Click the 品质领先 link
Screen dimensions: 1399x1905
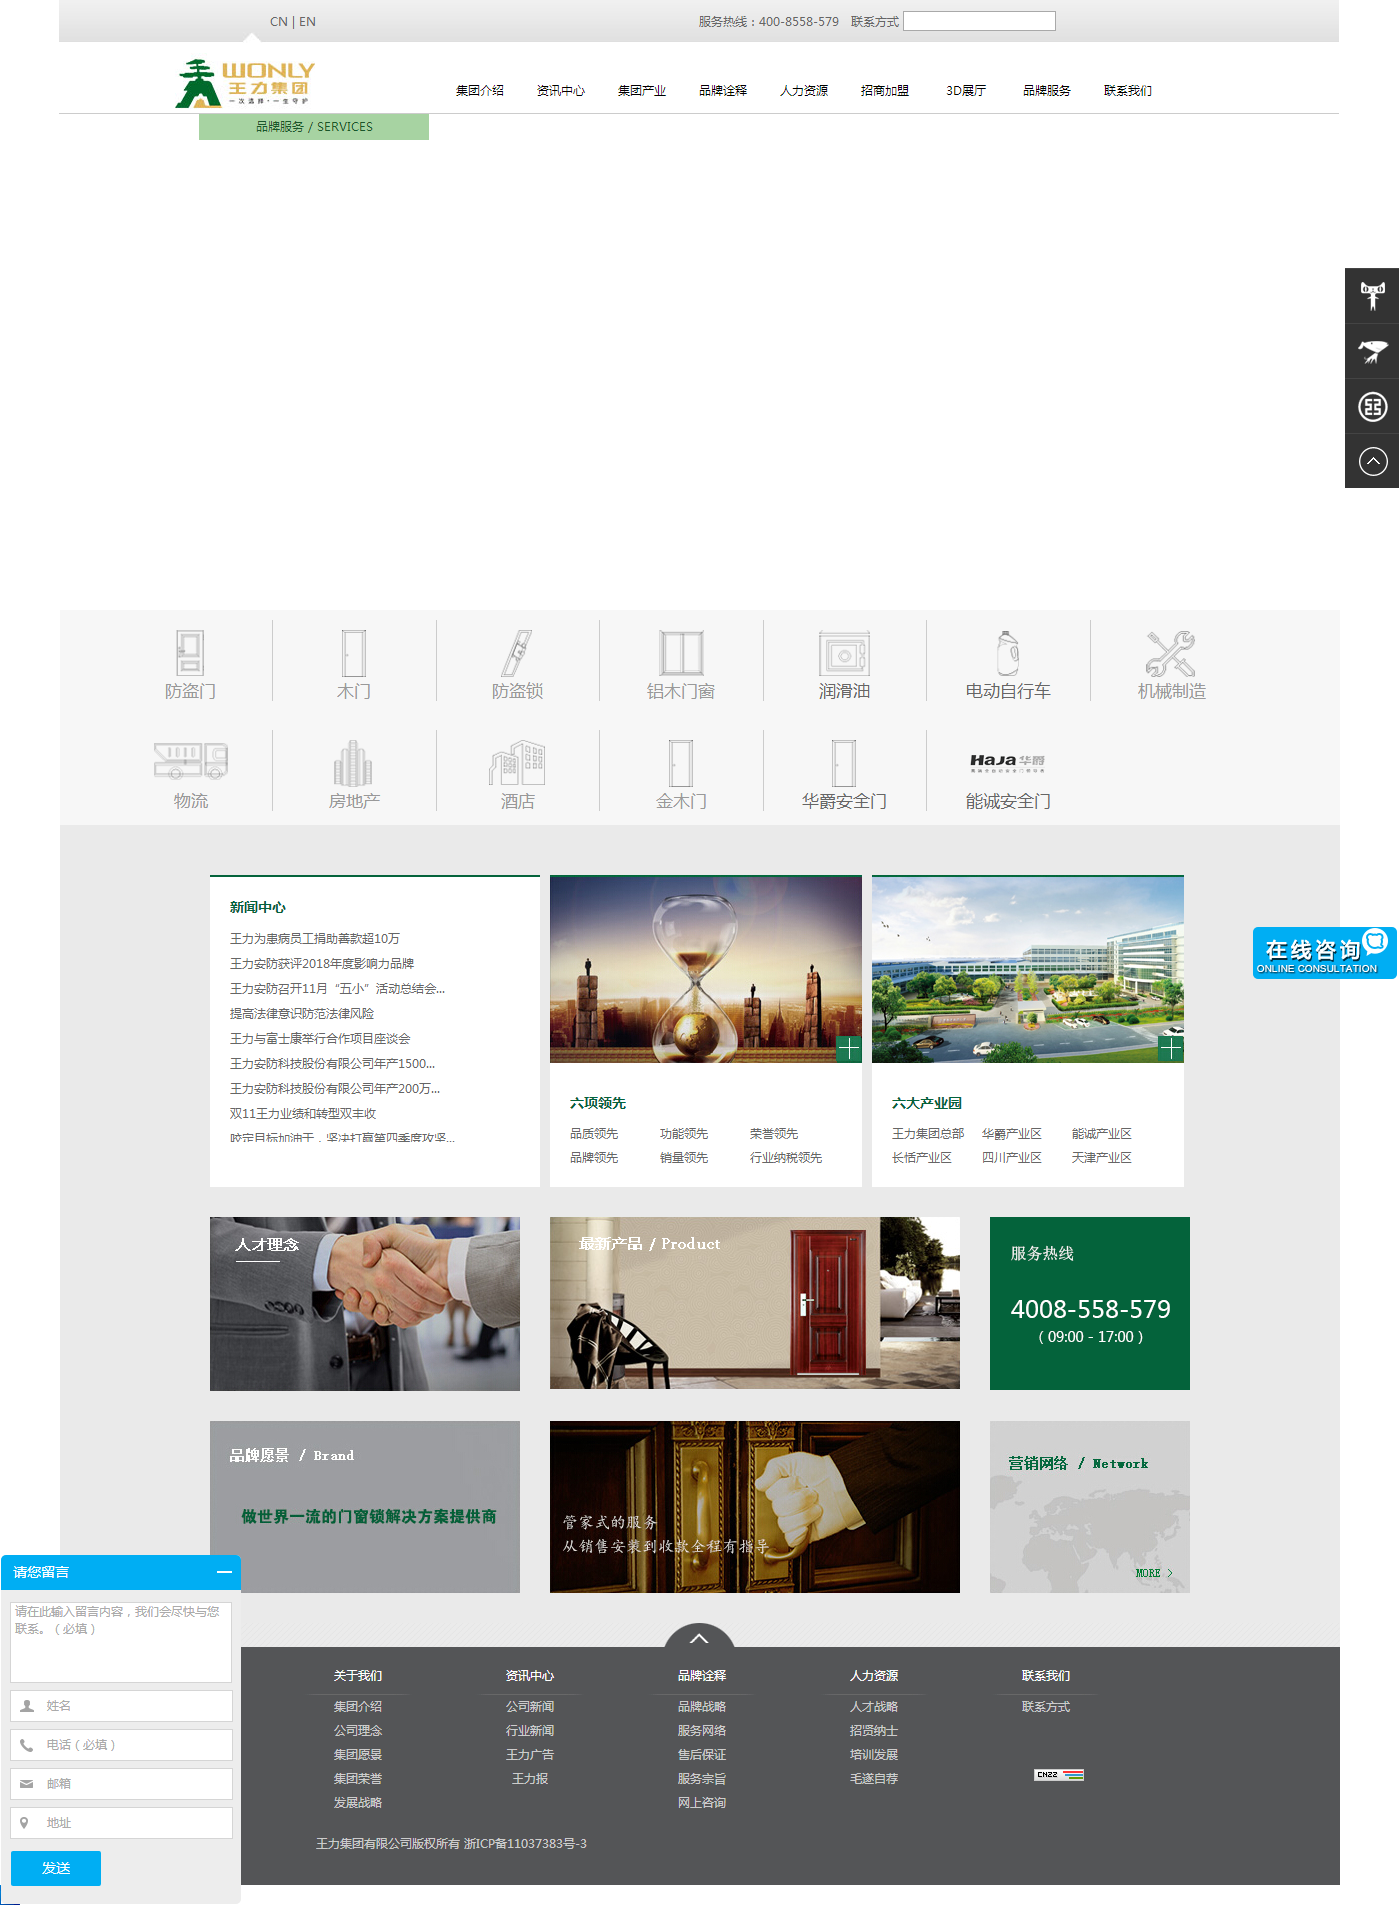594,1133
